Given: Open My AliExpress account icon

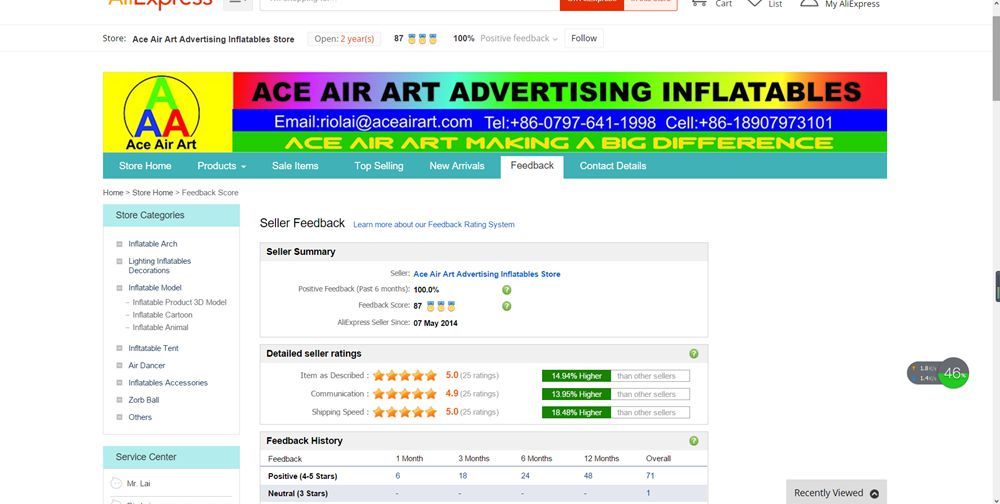Looking at the screenshot, I should [x=809, y=3].
